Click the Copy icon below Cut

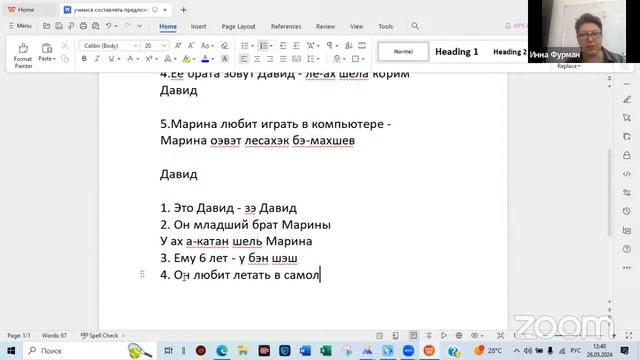(65, 59)
